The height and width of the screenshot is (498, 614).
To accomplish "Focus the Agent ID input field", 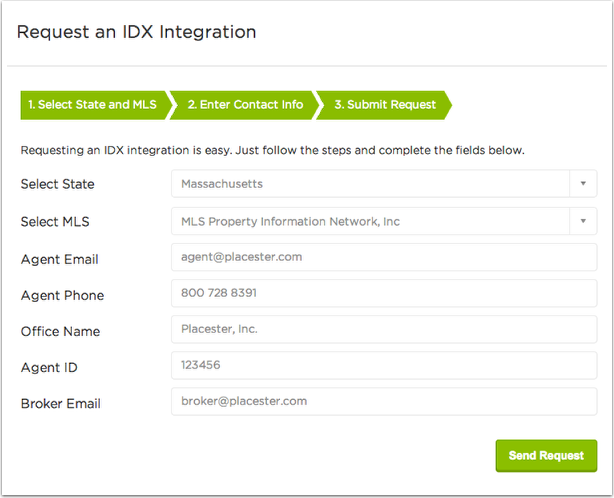I will pyautogui.click(x=384, y=365).
